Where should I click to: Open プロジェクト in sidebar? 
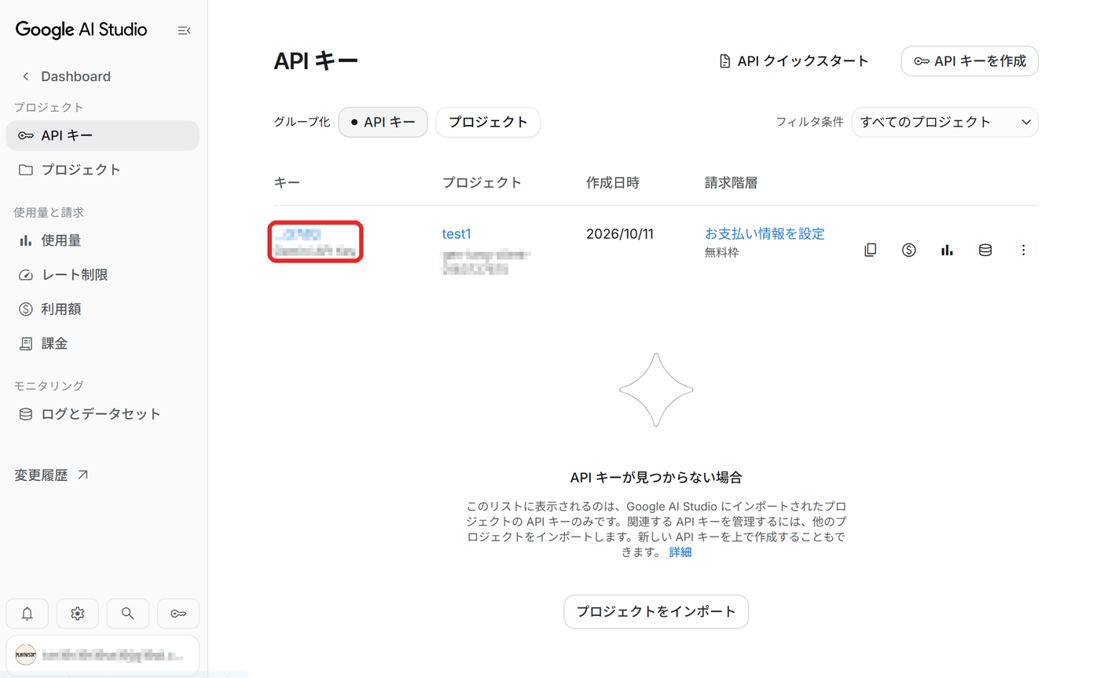pos(102,170)
